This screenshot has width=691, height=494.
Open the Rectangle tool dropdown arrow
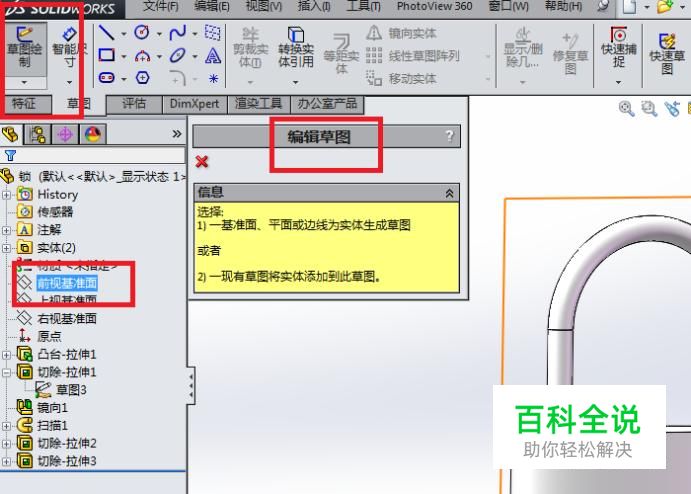coord(123,56)
